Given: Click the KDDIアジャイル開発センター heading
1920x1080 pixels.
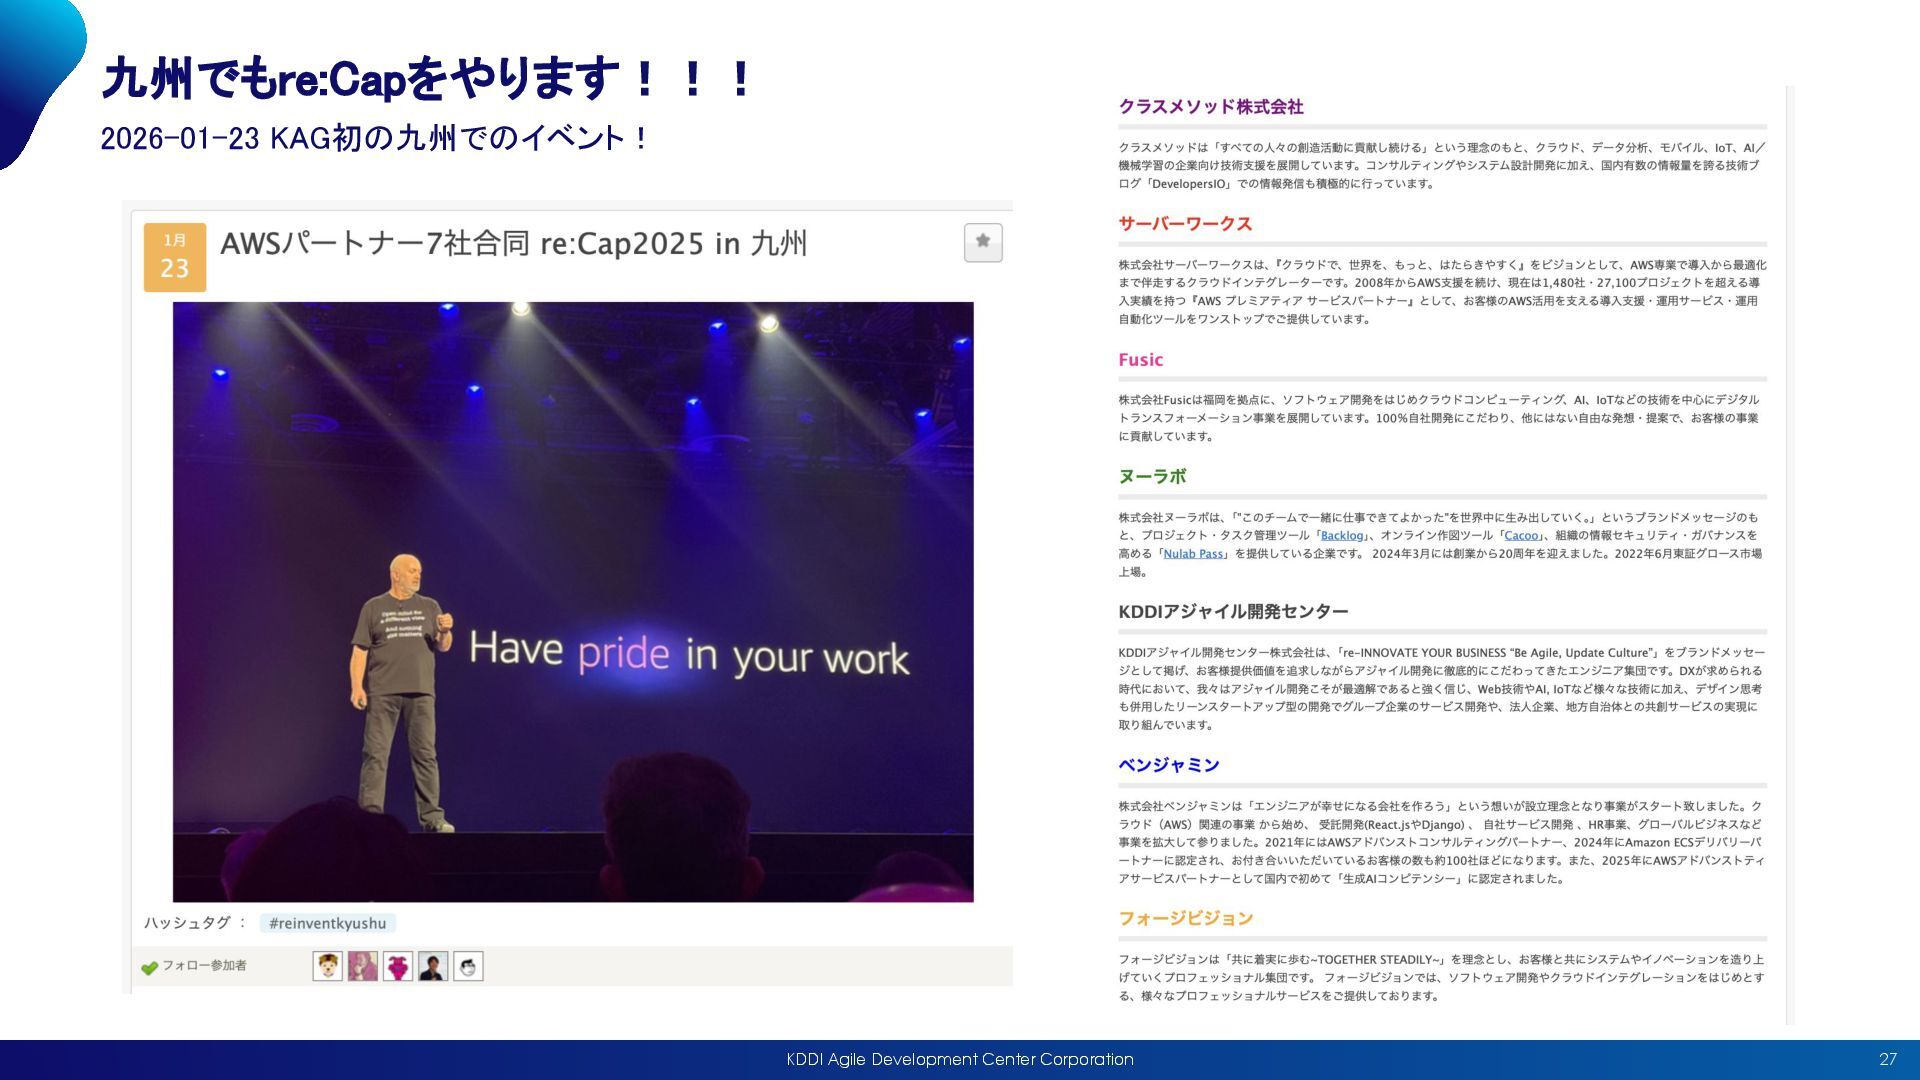Looking at the screenshot, I should [x=1233, y=612].
